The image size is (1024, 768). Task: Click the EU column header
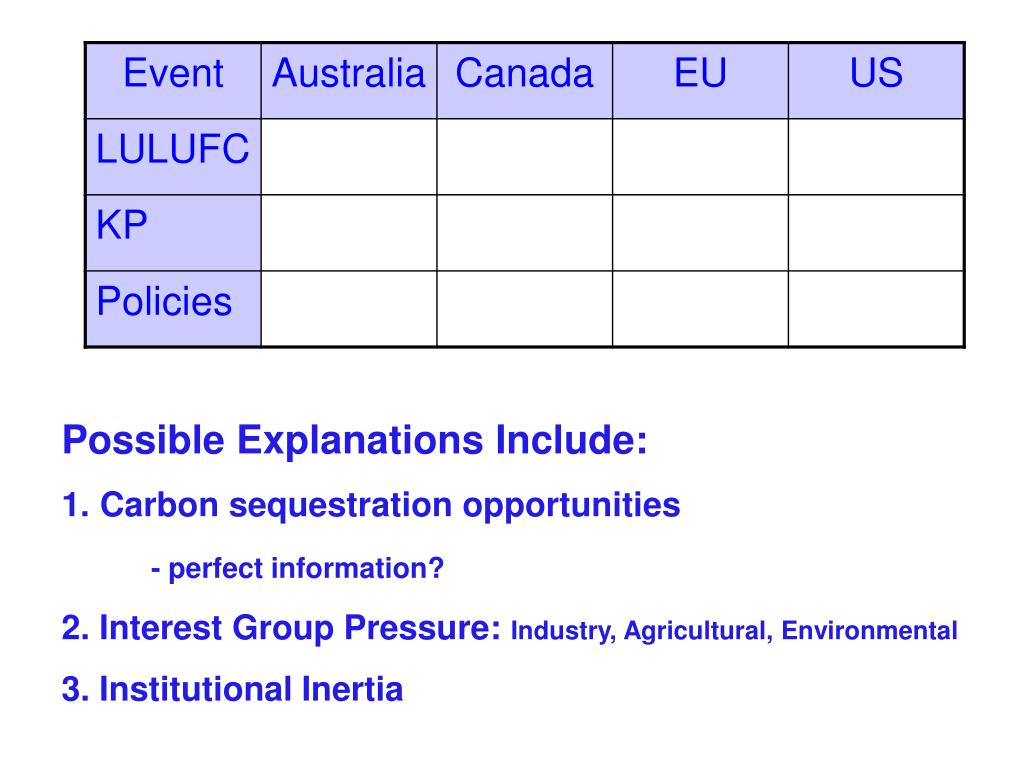coord(700,80)
